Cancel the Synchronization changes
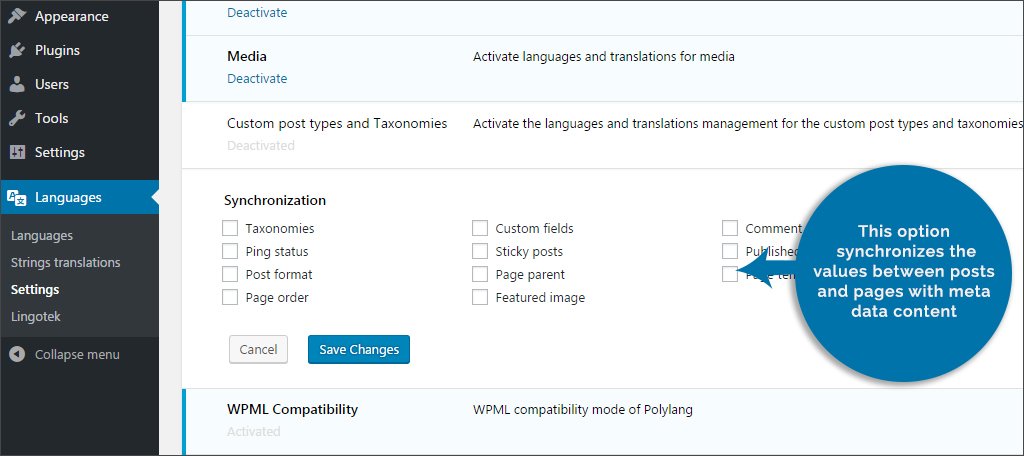This screenshot has width=1024, height=456. 259,350
